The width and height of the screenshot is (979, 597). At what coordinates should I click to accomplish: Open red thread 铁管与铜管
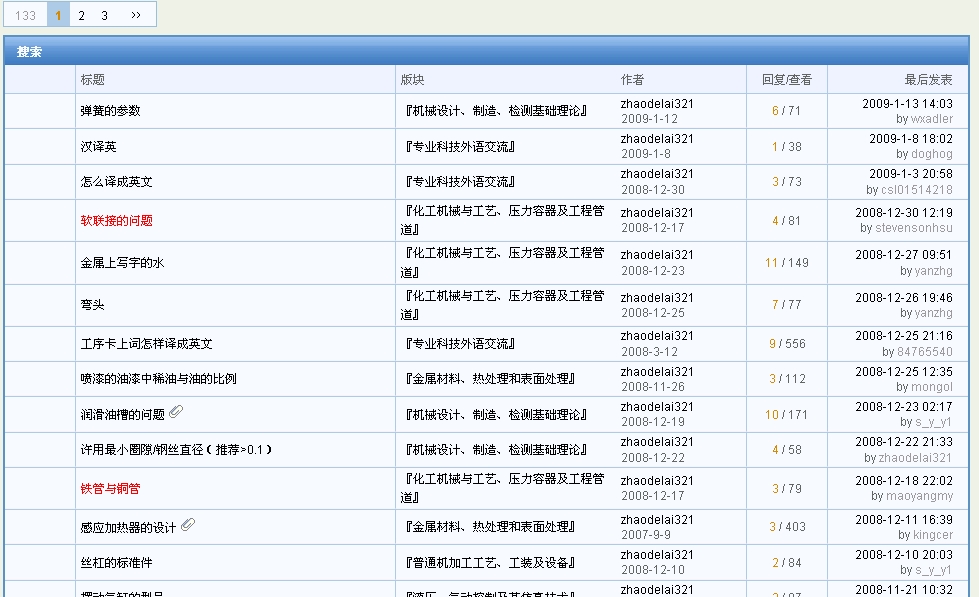[x=111, y=488]
